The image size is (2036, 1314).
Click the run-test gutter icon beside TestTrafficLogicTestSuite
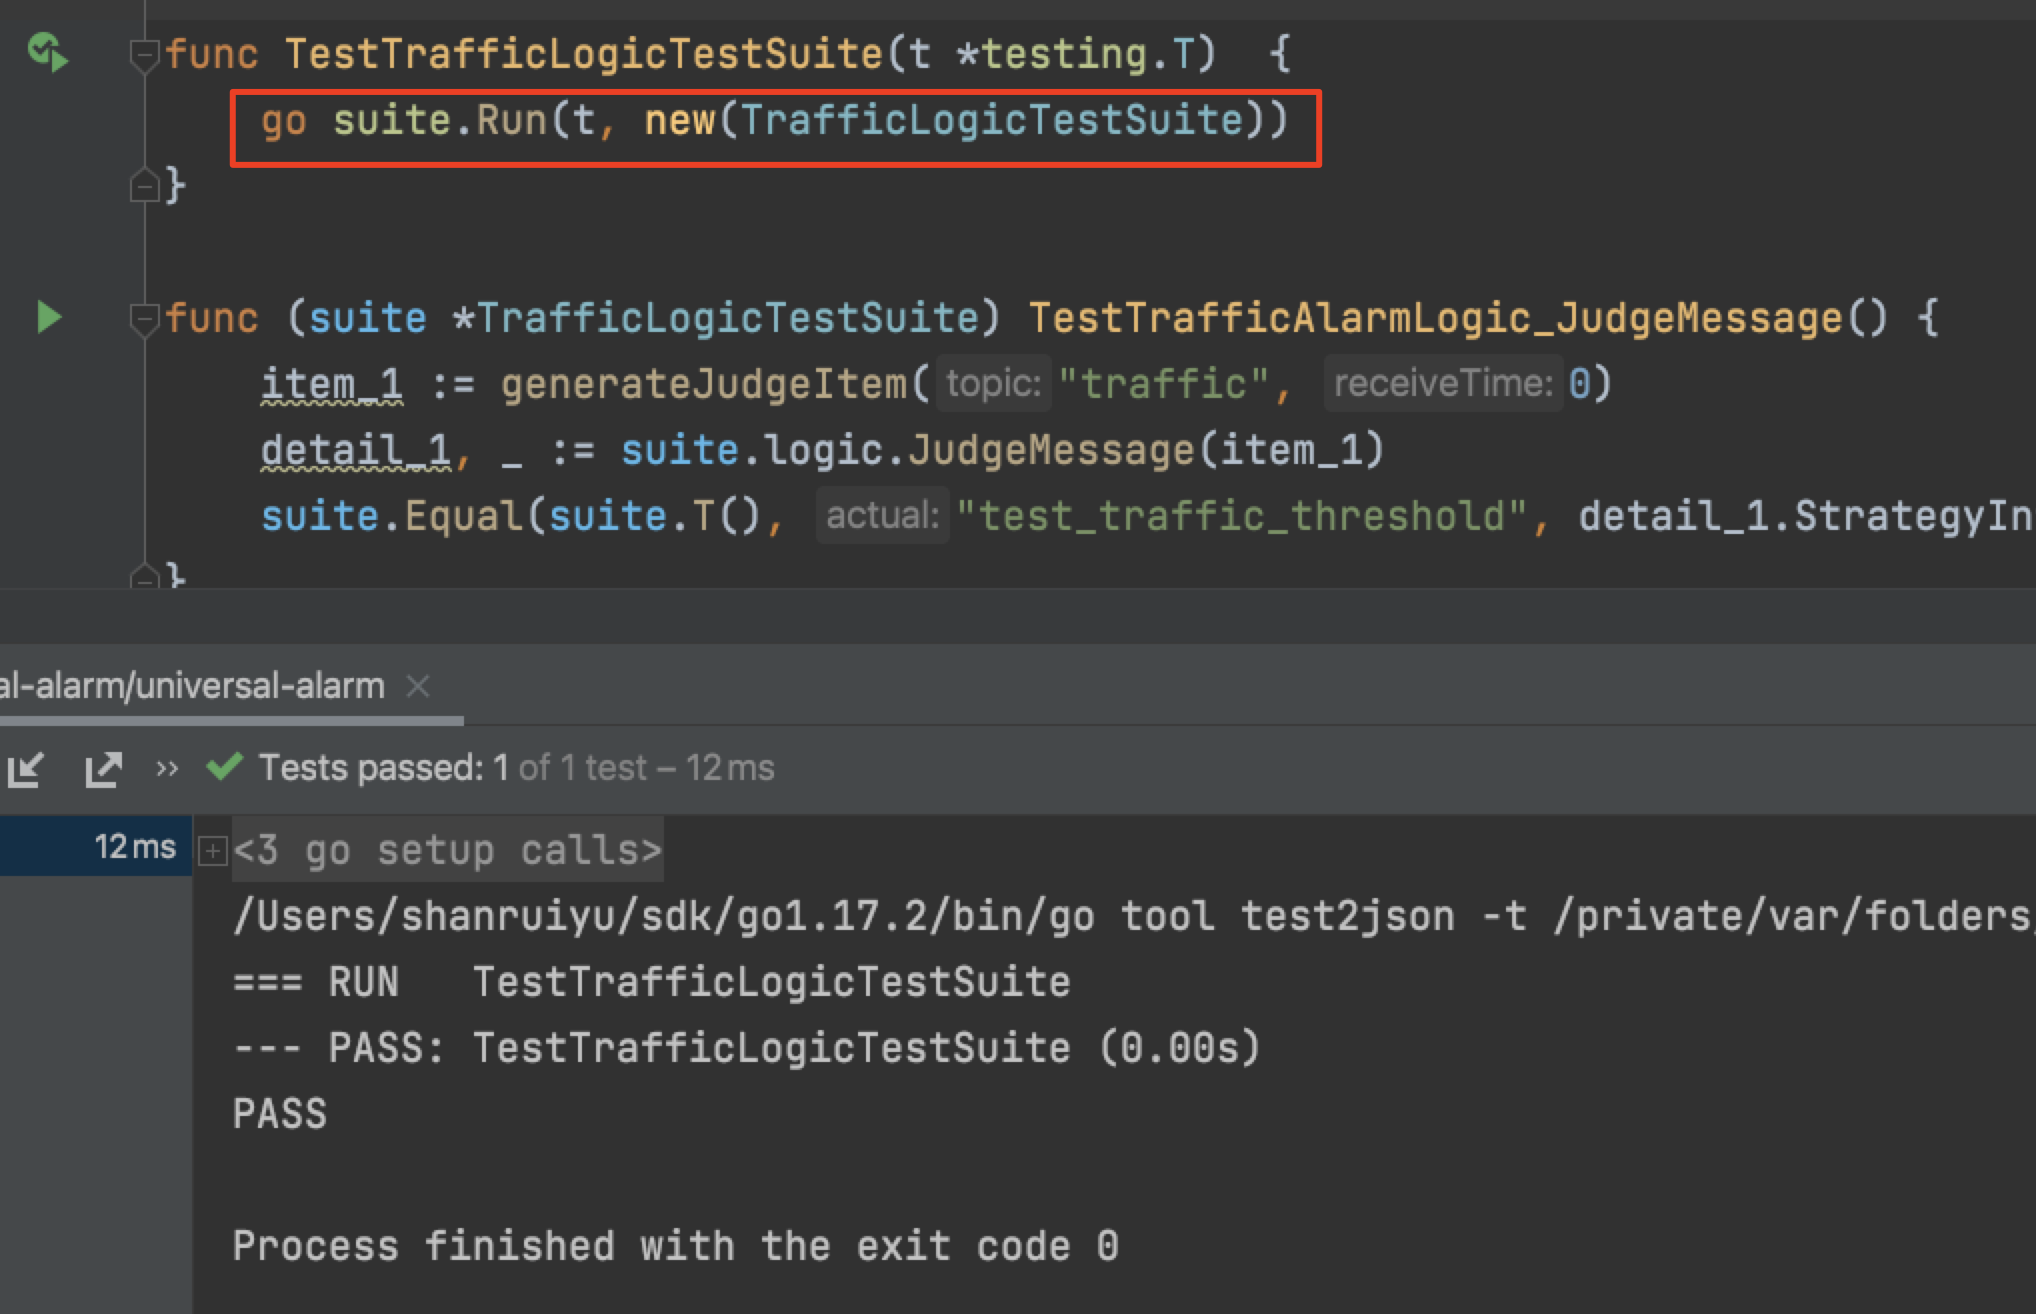point(47,52)
